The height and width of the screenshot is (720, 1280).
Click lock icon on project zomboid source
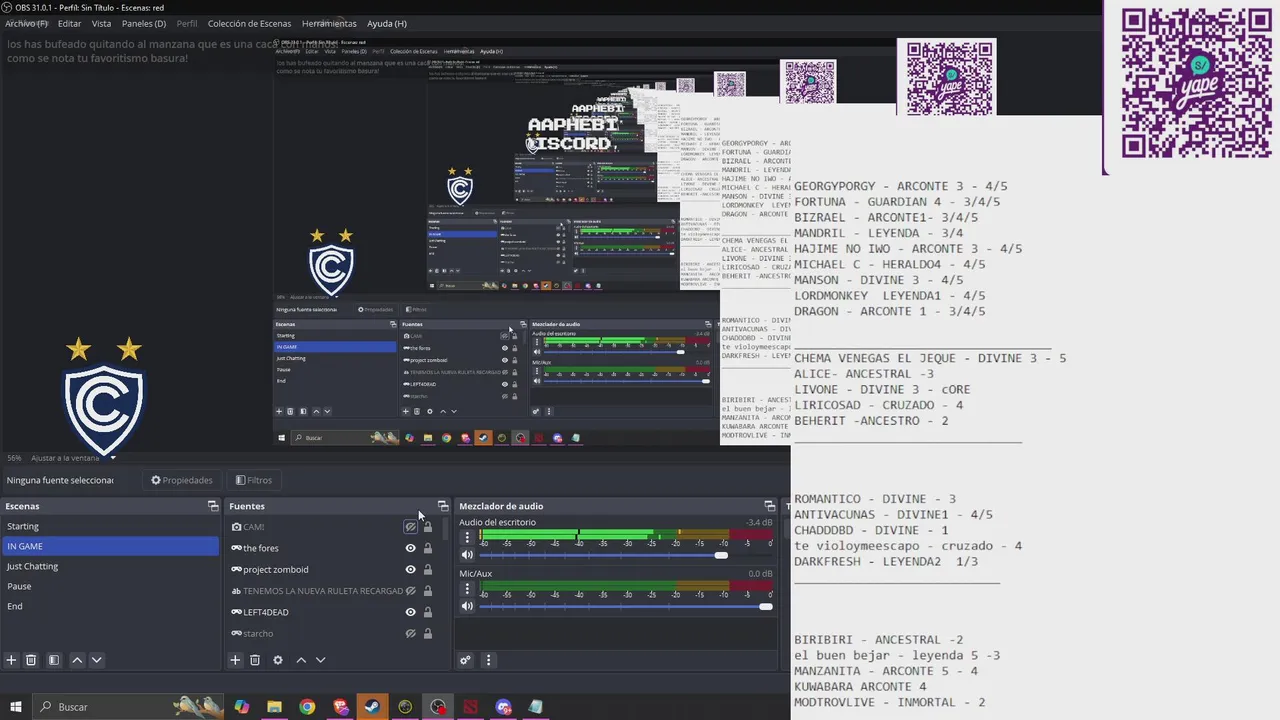coord(428,569)
